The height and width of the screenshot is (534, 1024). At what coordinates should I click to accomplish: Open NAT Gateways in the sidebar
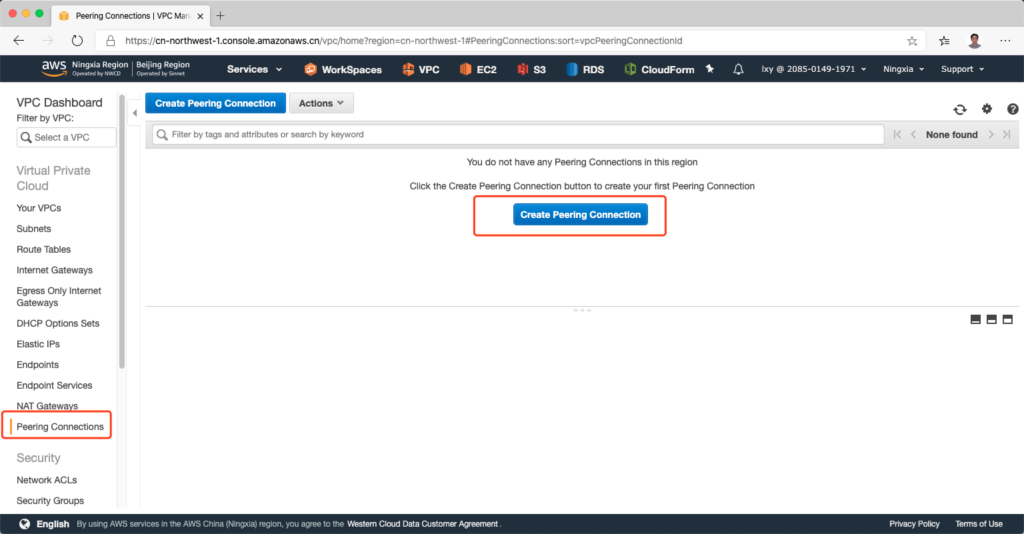point(47,406)
